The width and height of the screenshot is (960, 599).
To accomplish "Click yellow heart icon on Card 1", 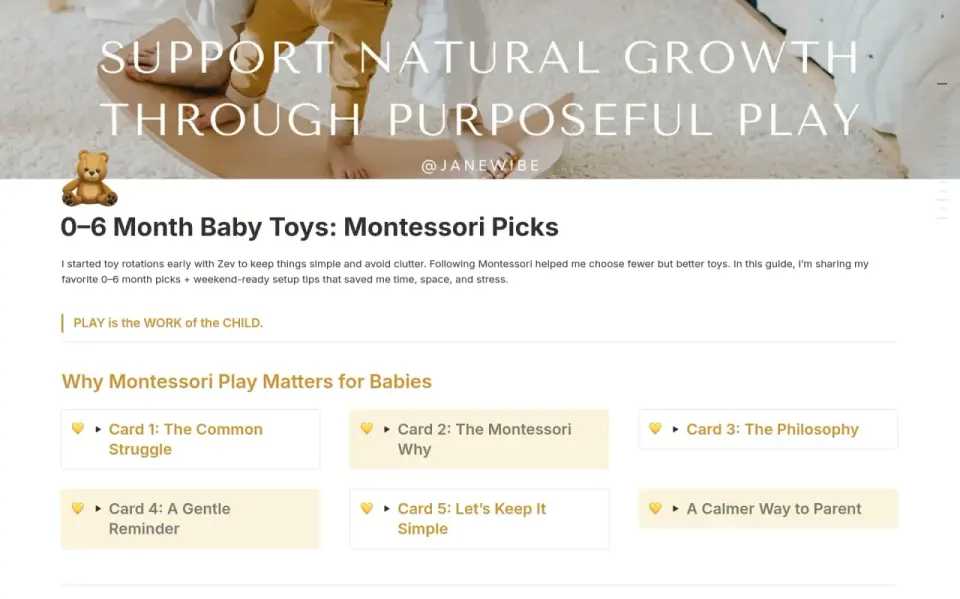I will point(78,429).
